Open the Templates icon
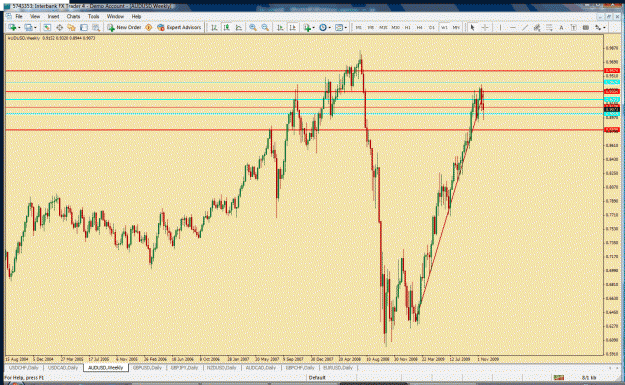Screen dimensions: 625x385 339,28
